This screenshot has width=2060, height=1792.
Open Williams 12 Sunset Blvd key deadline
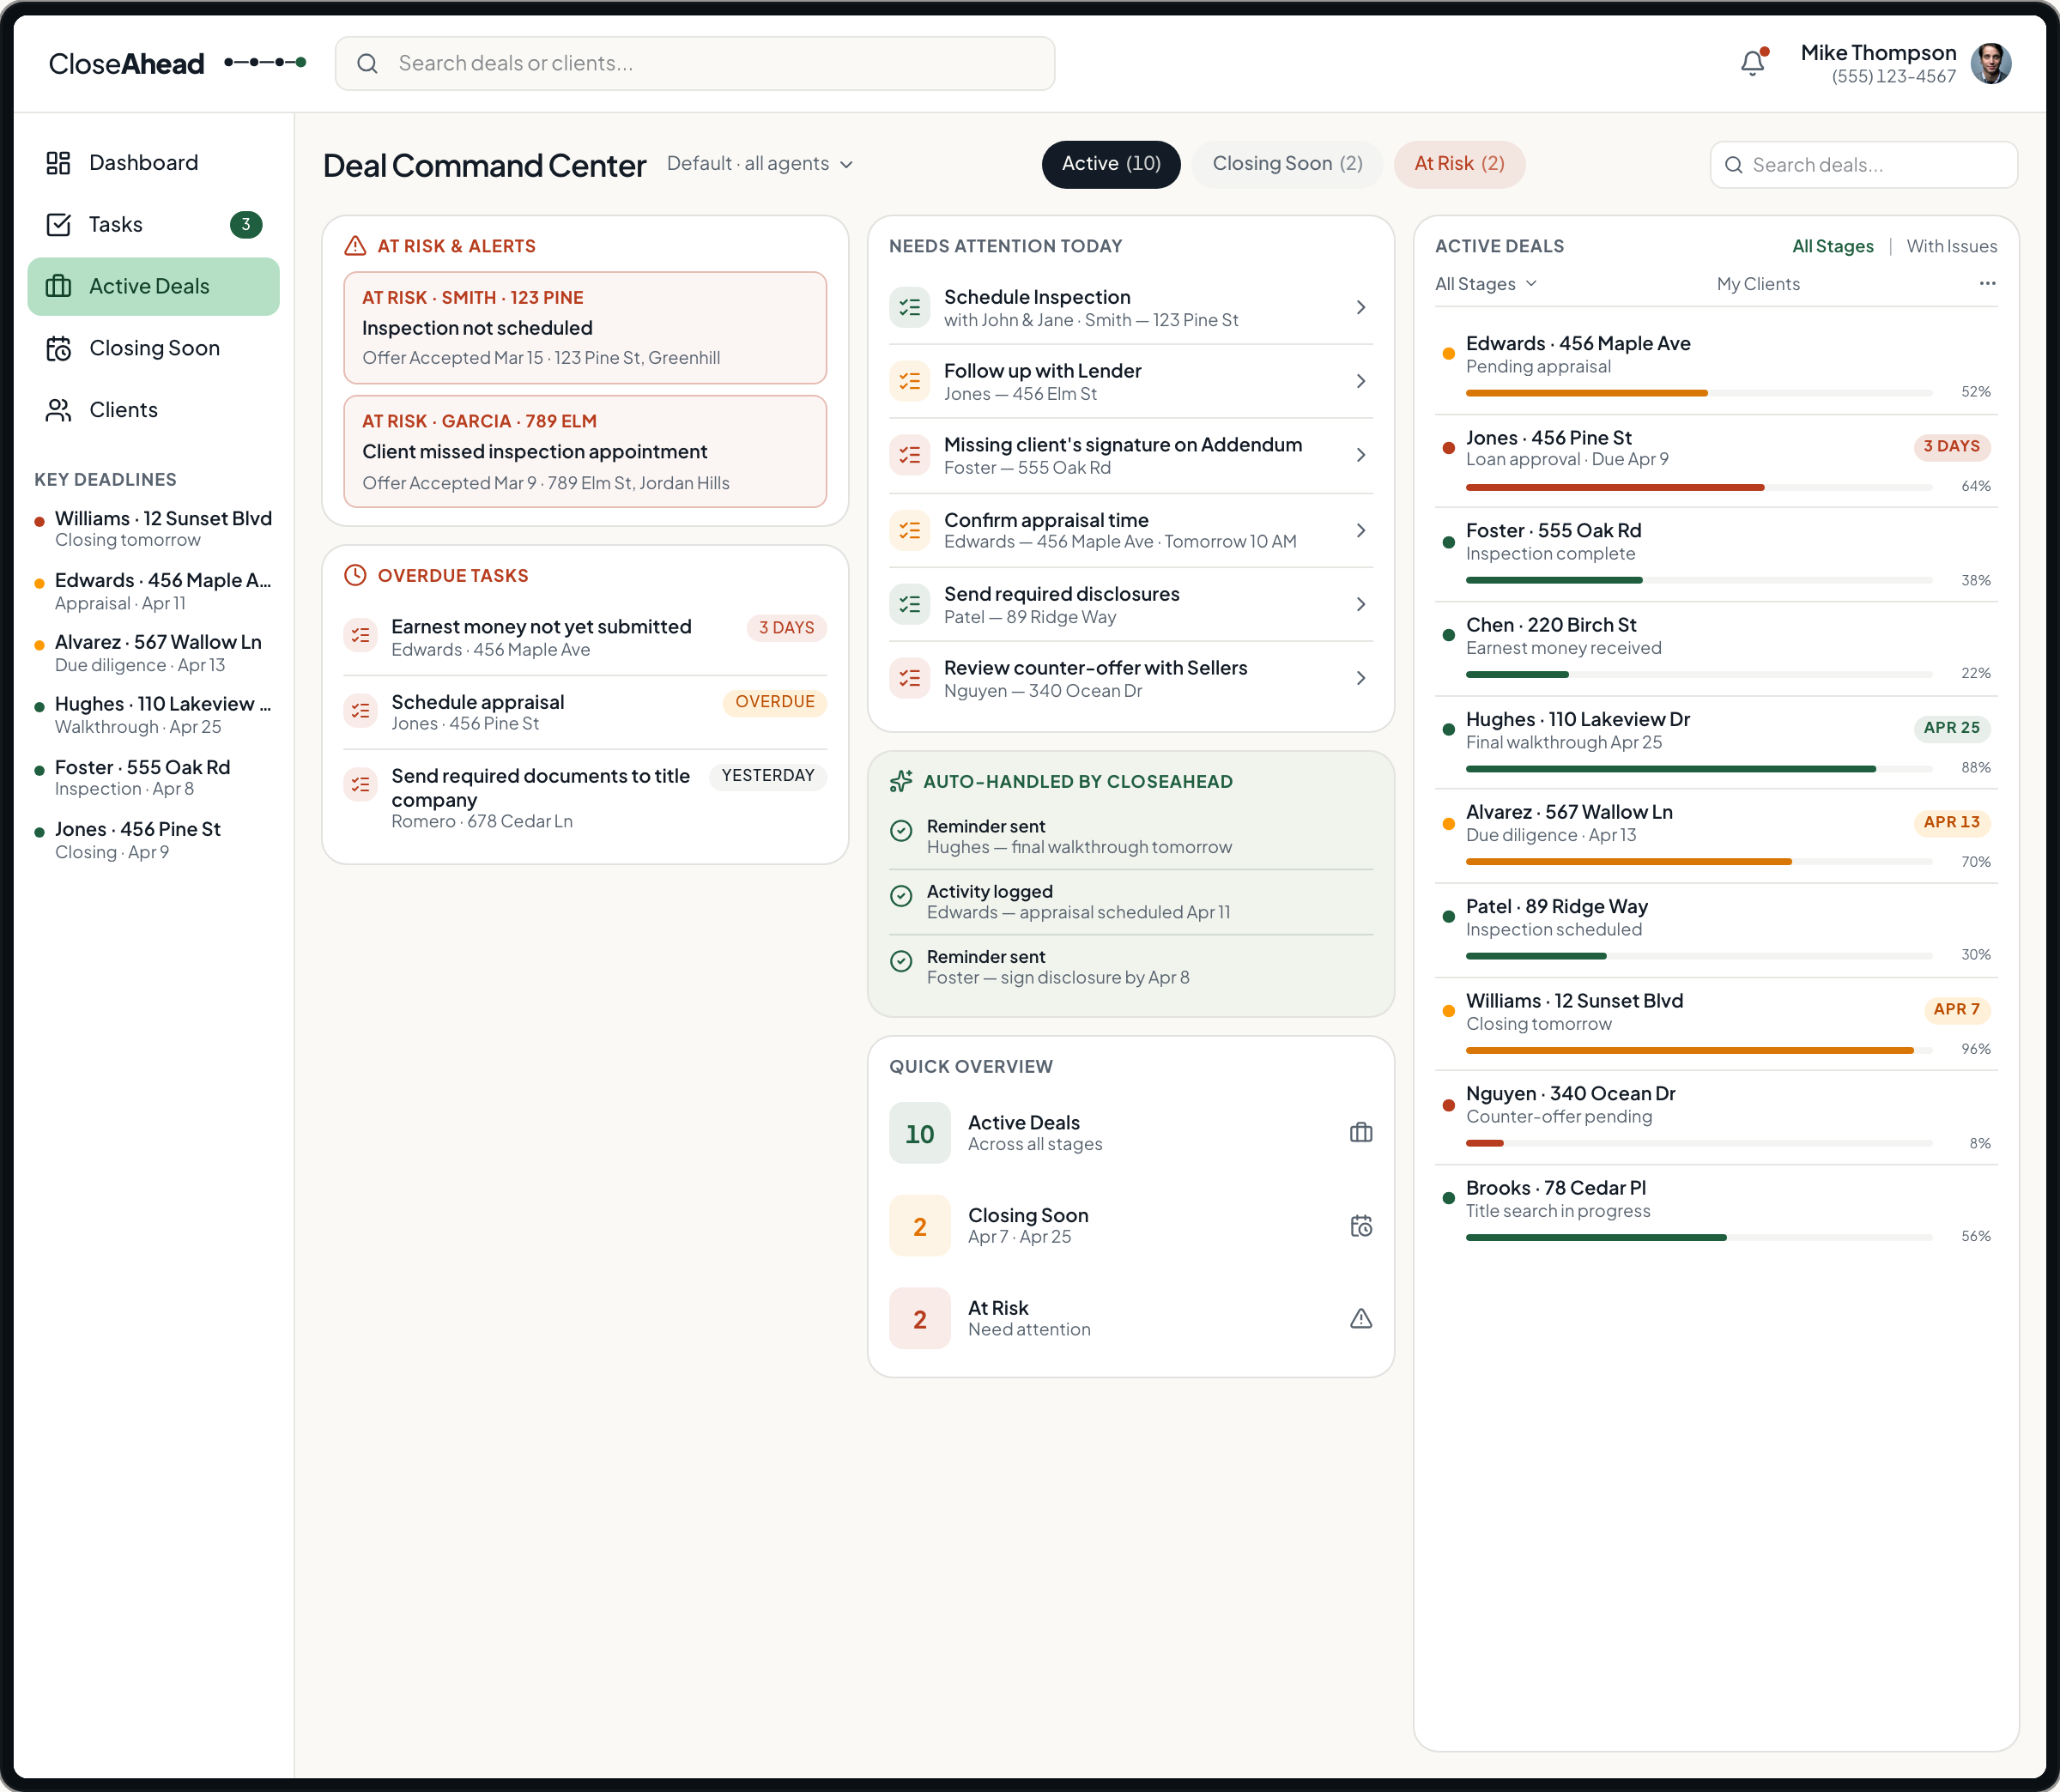[162, 528]
